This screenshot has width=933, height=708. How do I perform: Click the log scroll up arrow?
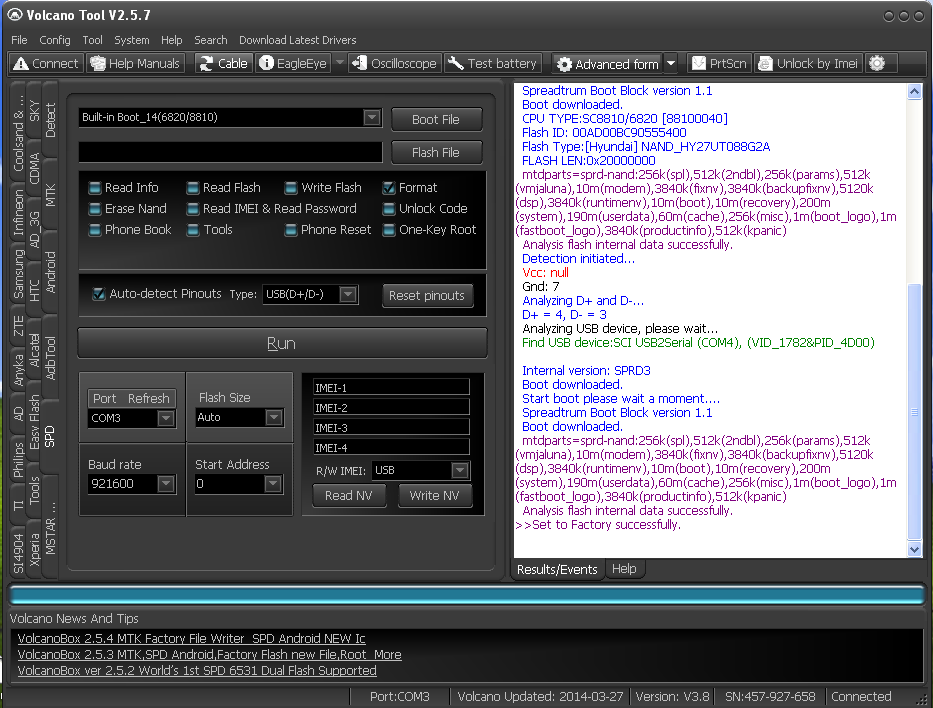[x=915, y=91]
